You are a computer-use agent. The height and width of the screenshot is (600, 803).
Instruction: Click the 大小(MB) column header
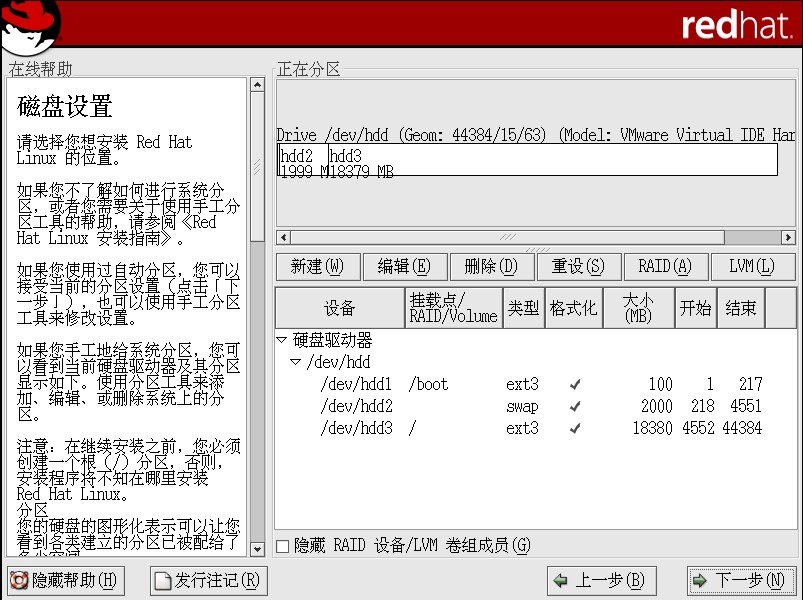click(639, 308)
